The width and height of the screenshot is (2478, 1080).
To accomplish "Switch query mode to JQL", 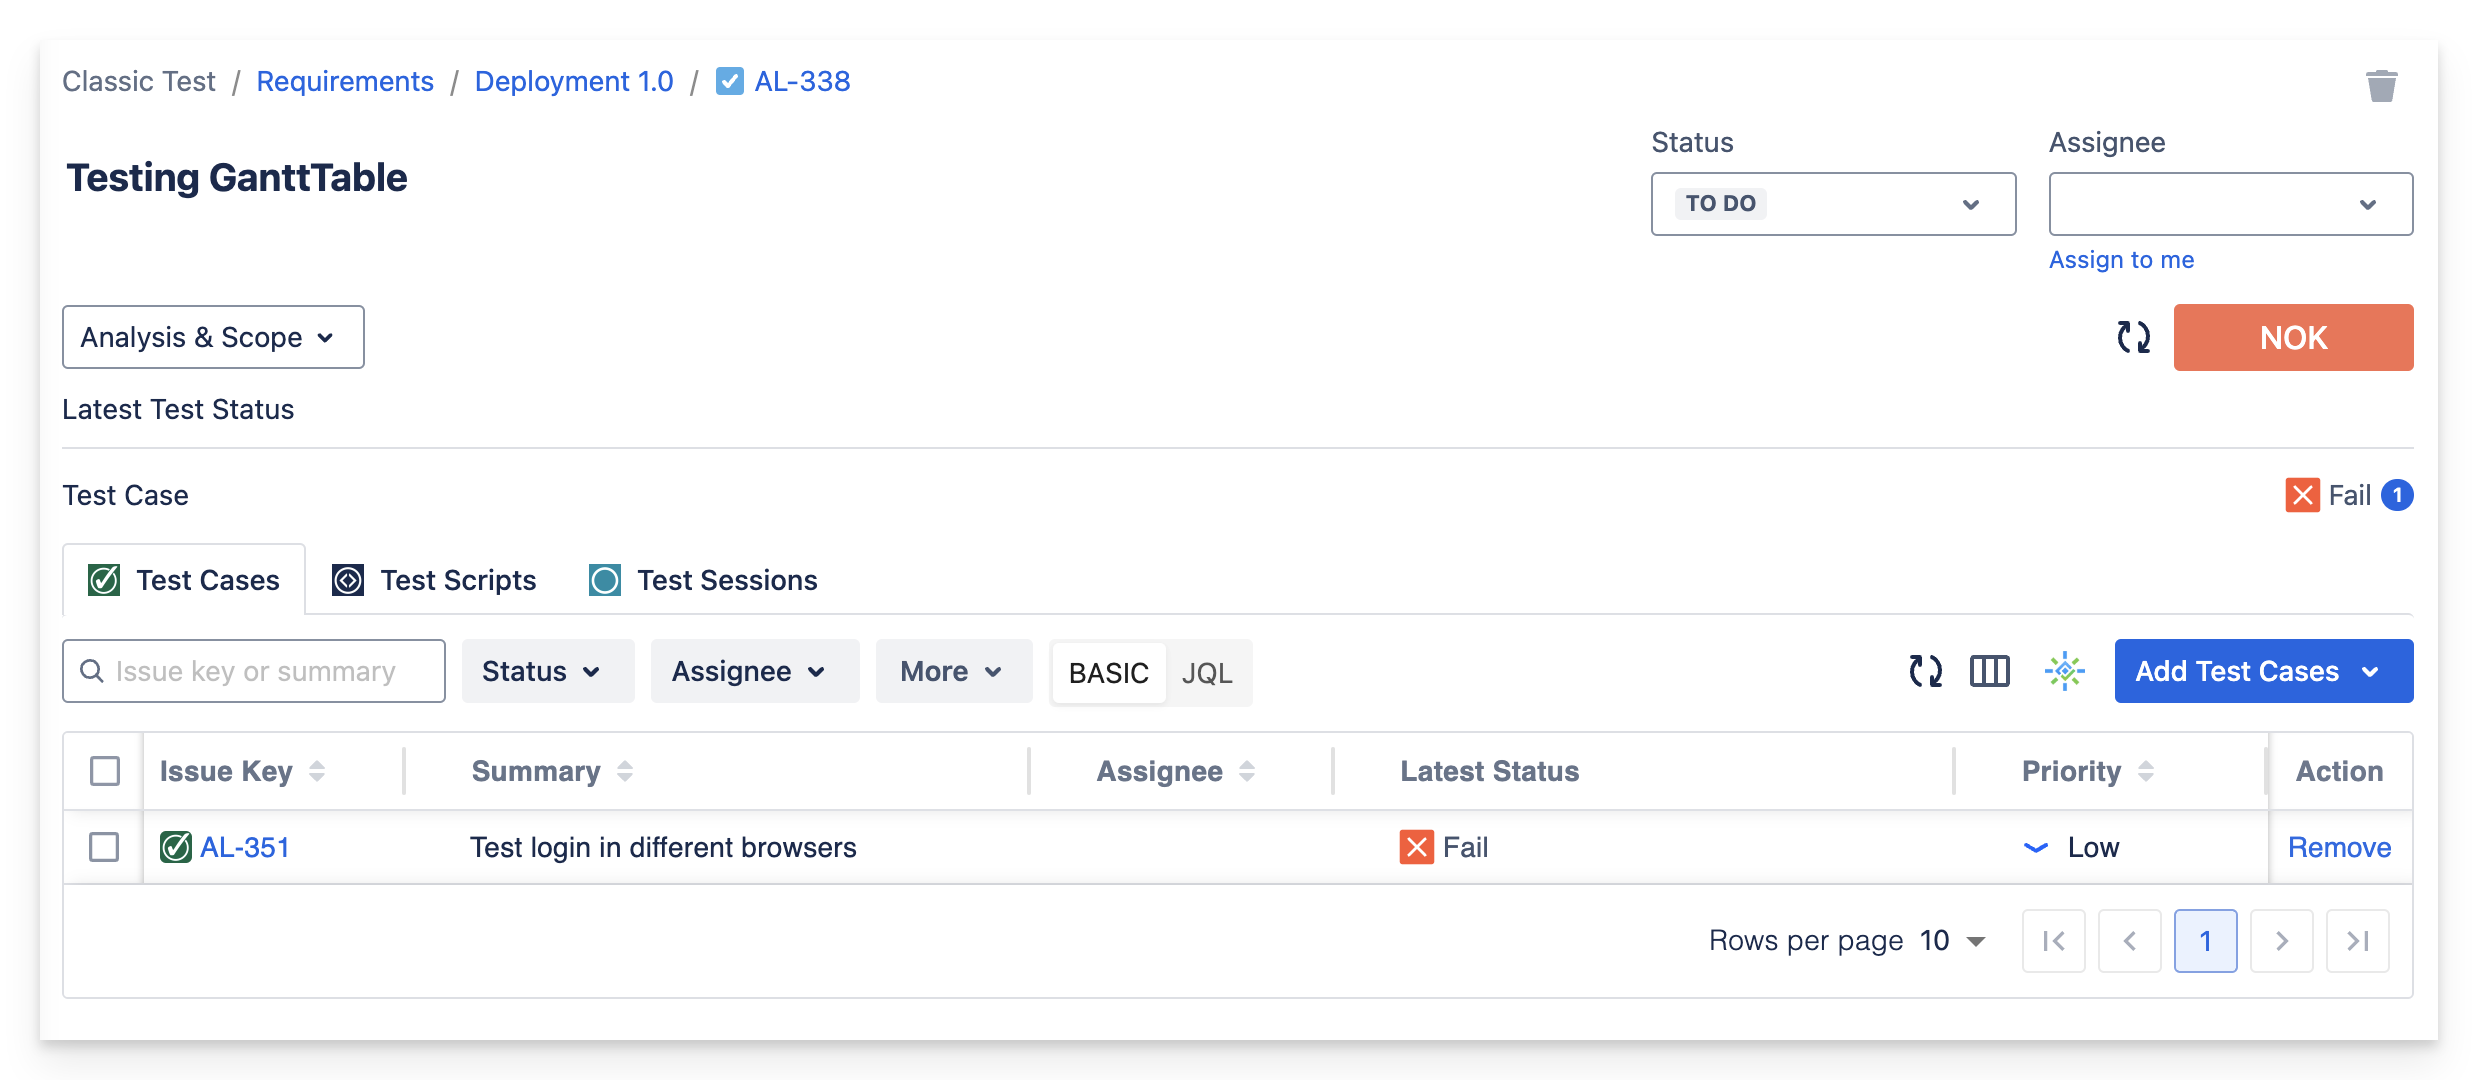I will (1206, 673).
